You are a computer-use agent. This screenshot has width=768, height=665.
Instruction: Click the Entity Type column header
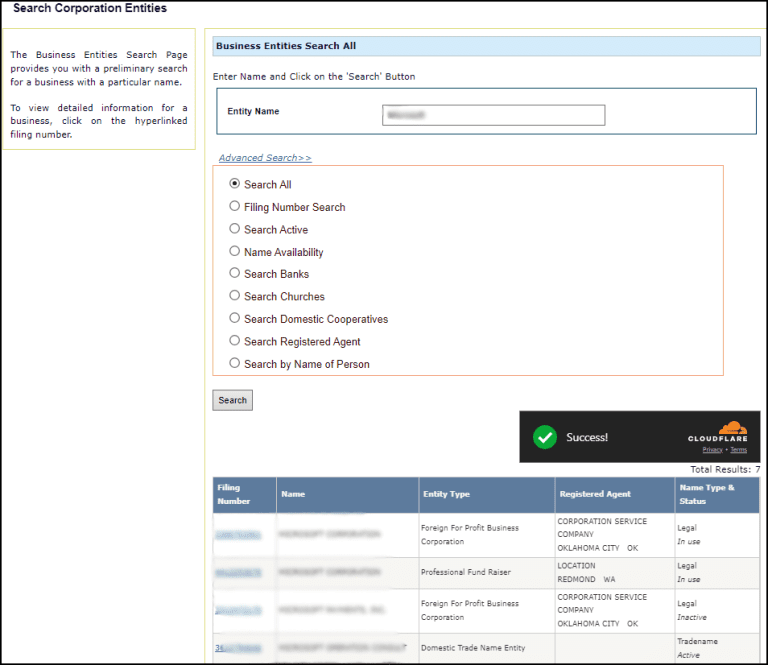pos(445,494)
